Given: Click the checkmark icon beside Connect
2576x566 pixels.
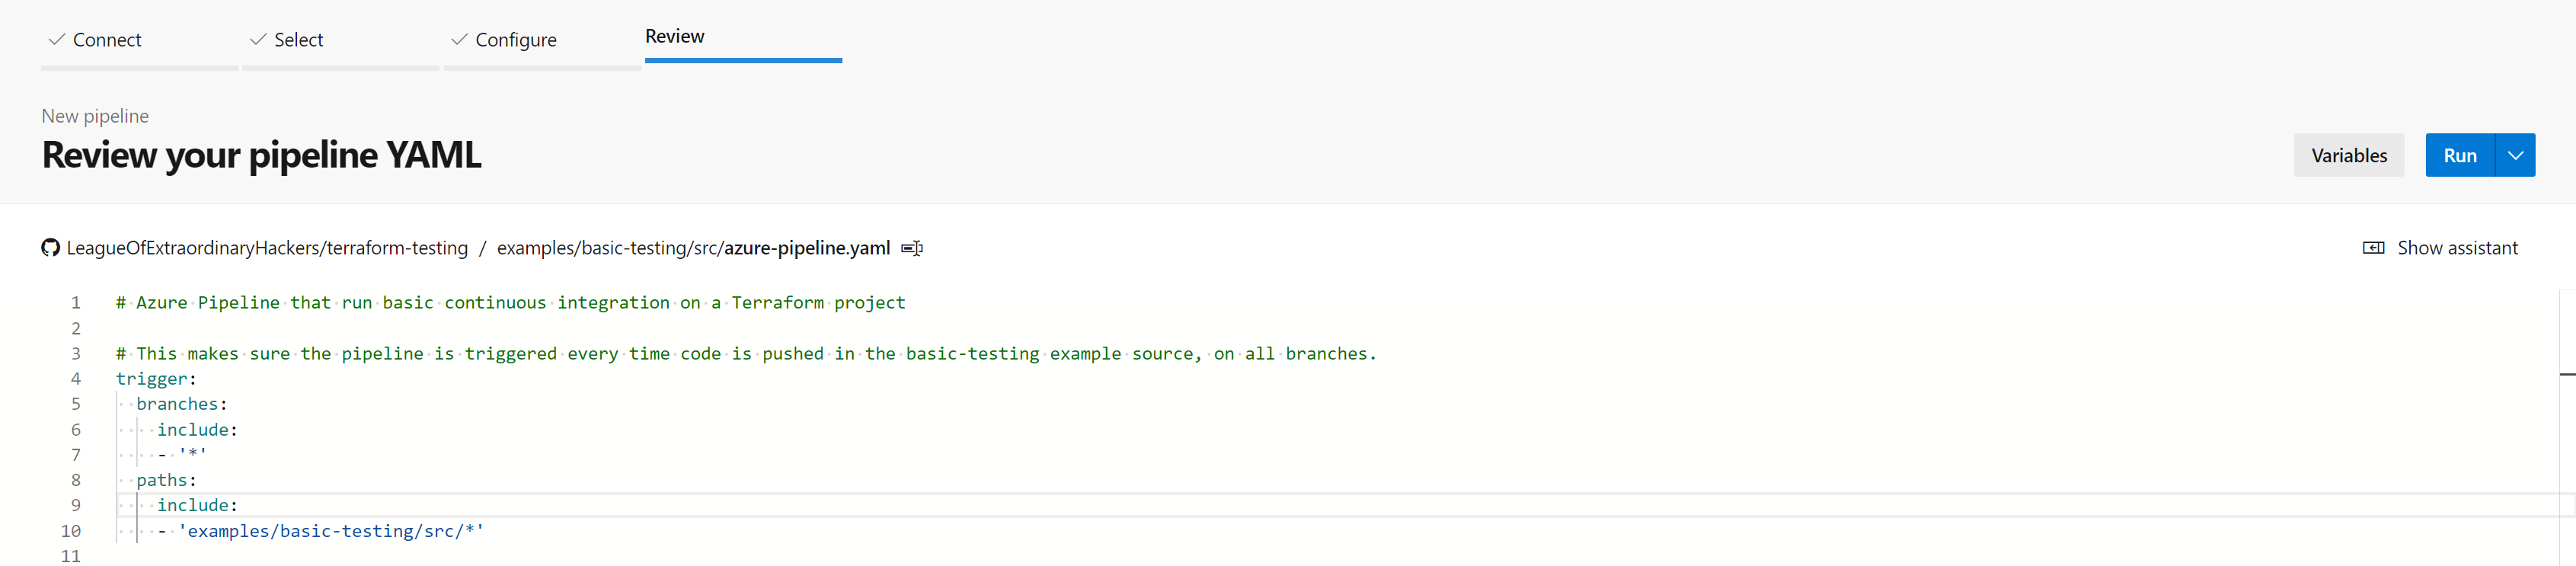Looking at the screenshot, I should 57,40.
